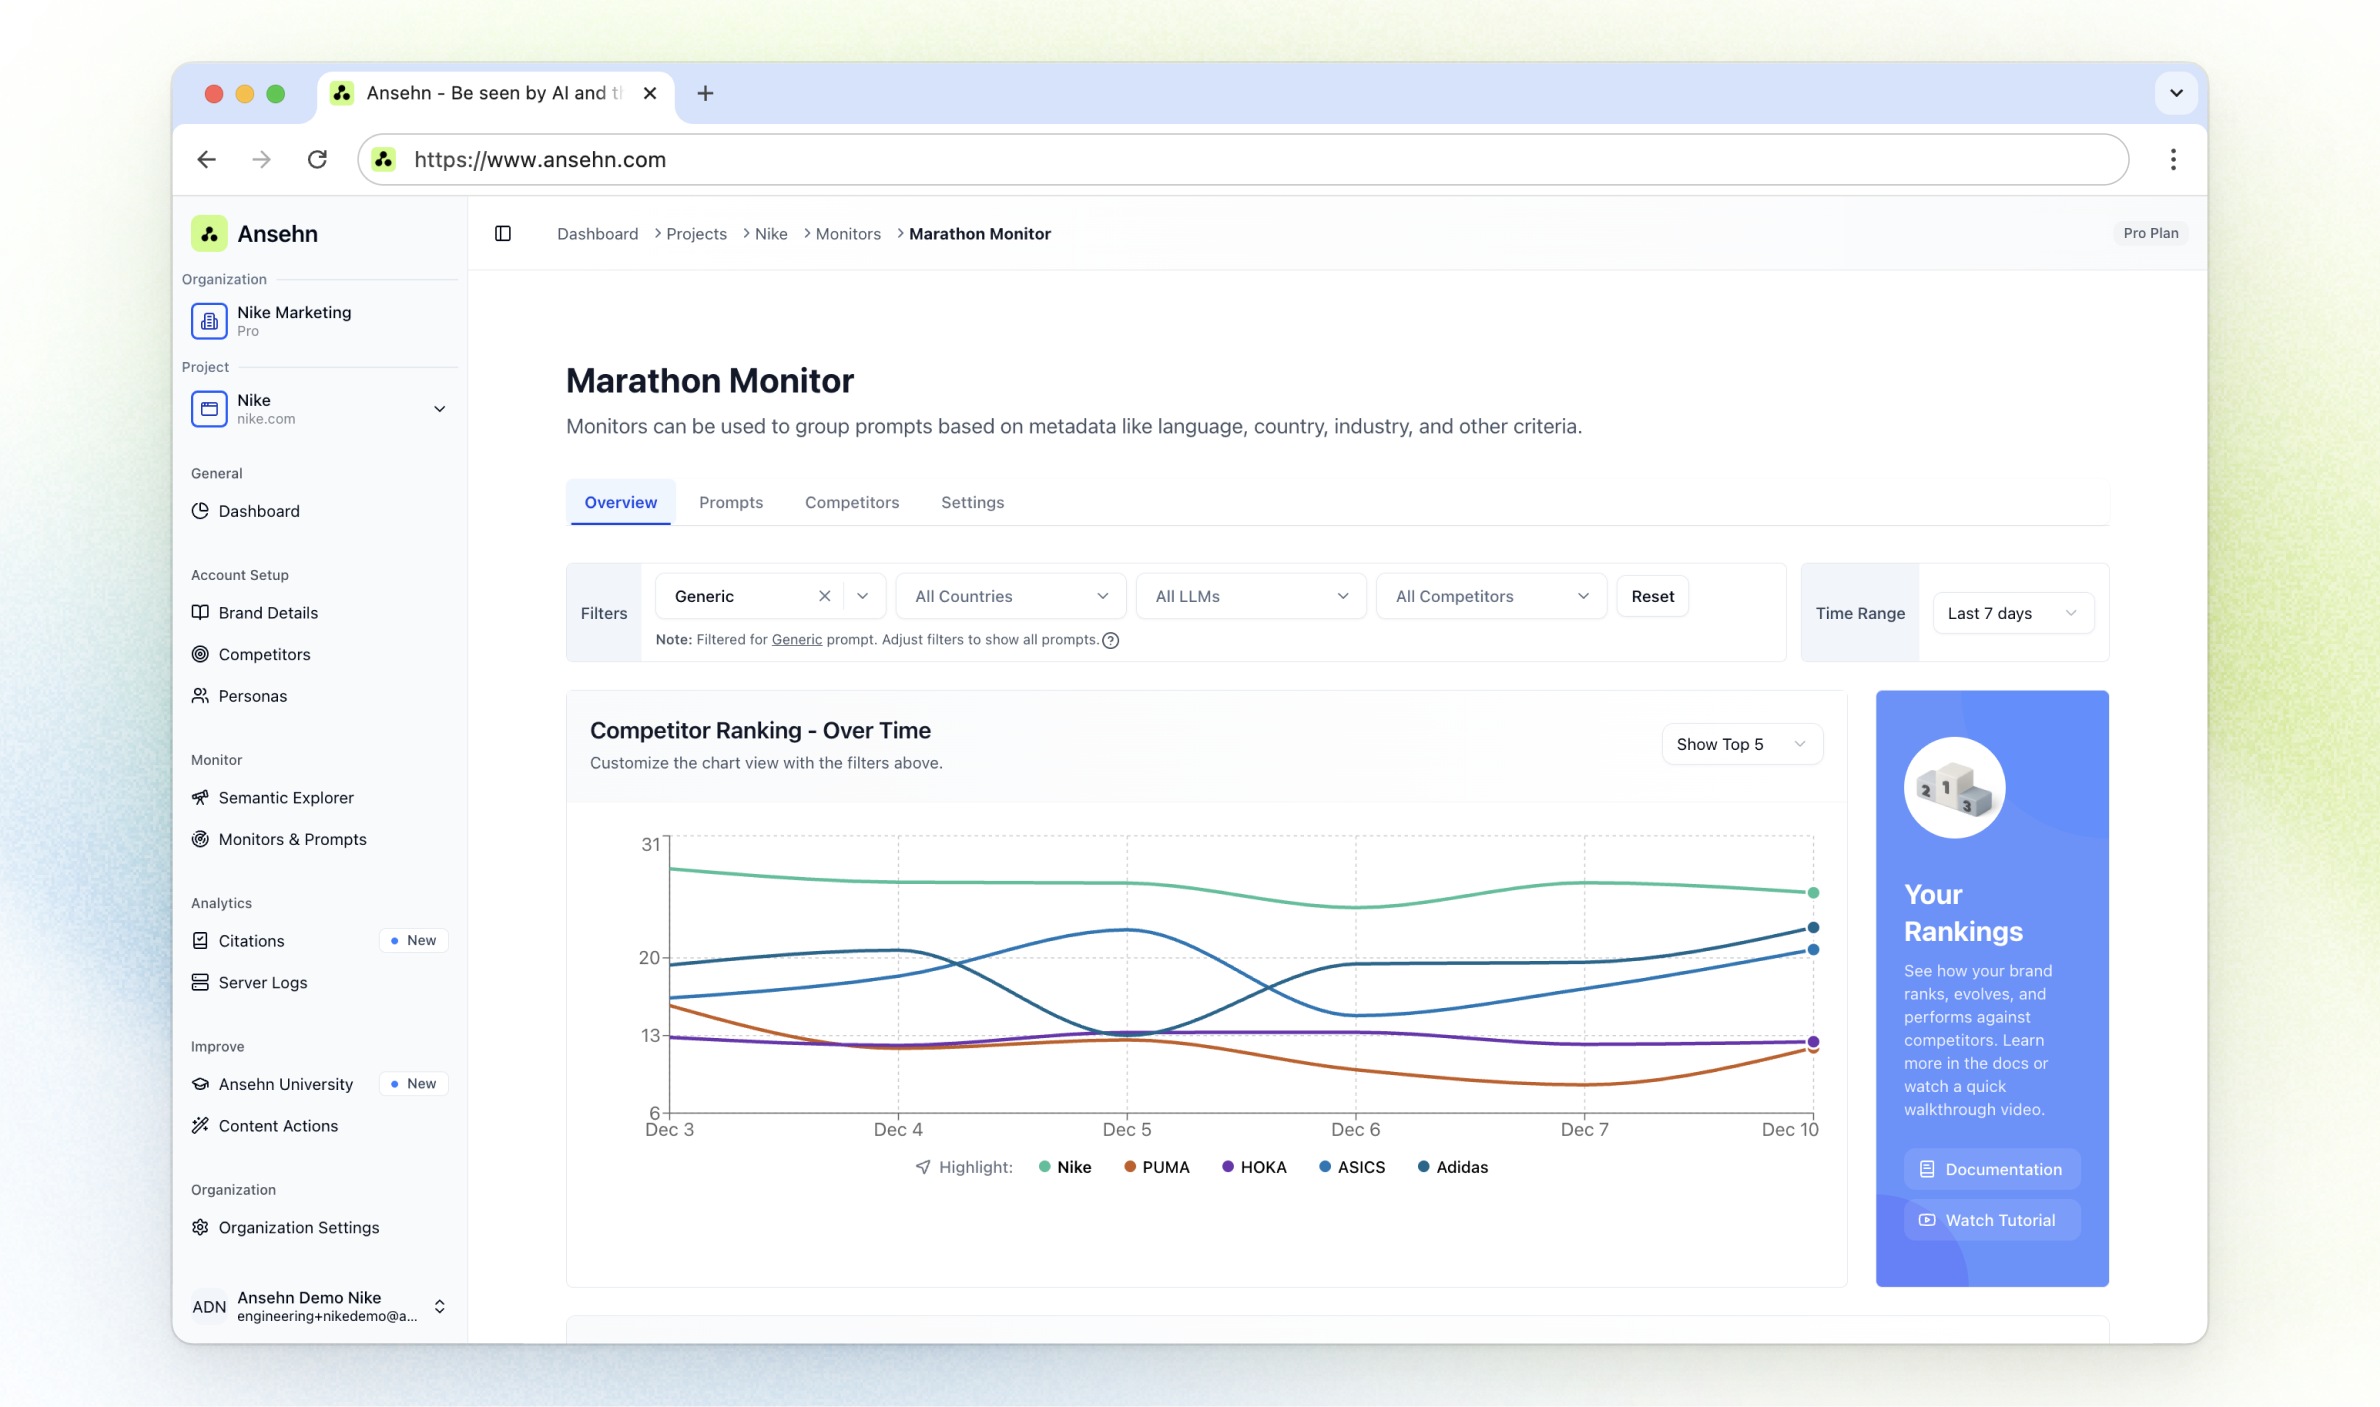
Task: Switch to the Prompts tab
Action: coord(730,502)
